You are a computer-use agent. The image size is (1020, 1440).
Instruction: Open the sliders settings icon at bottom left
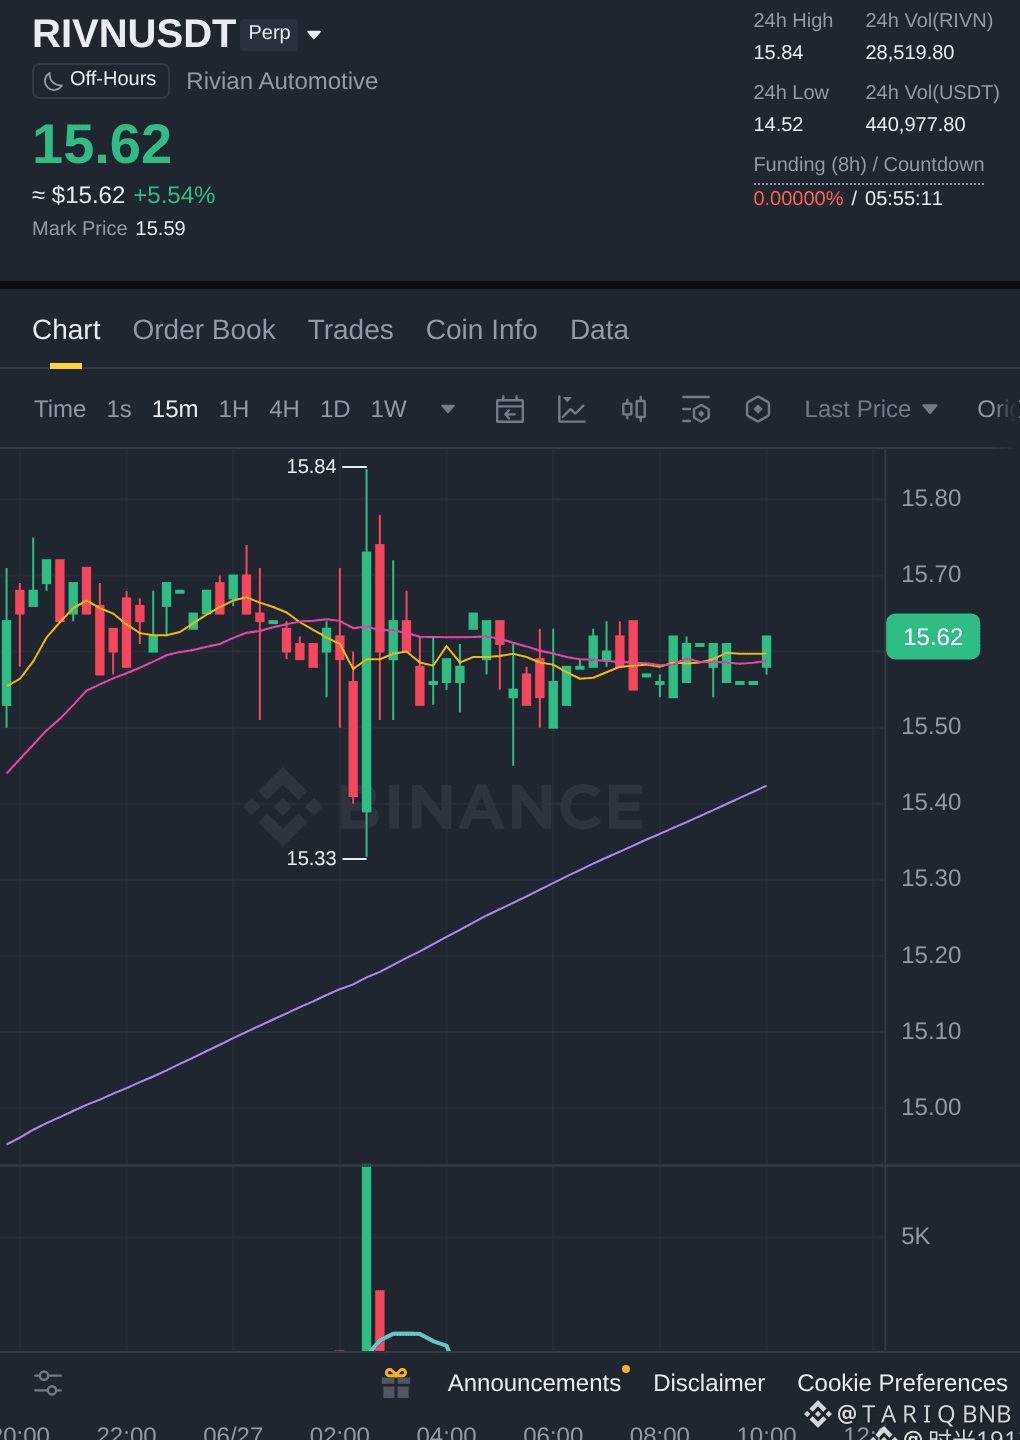pyautogui.click(x=48, y=1383)
